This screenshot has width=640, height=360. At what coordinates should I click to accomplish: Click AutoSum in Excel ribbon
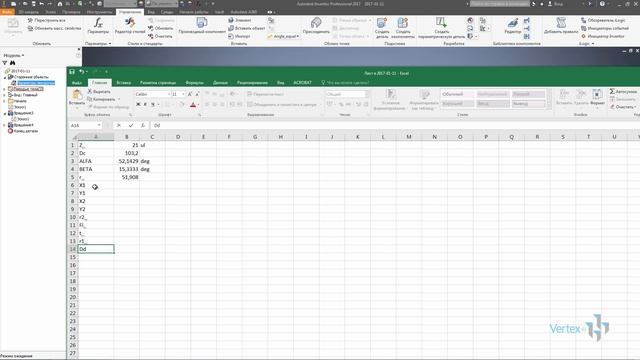point(623,91)
